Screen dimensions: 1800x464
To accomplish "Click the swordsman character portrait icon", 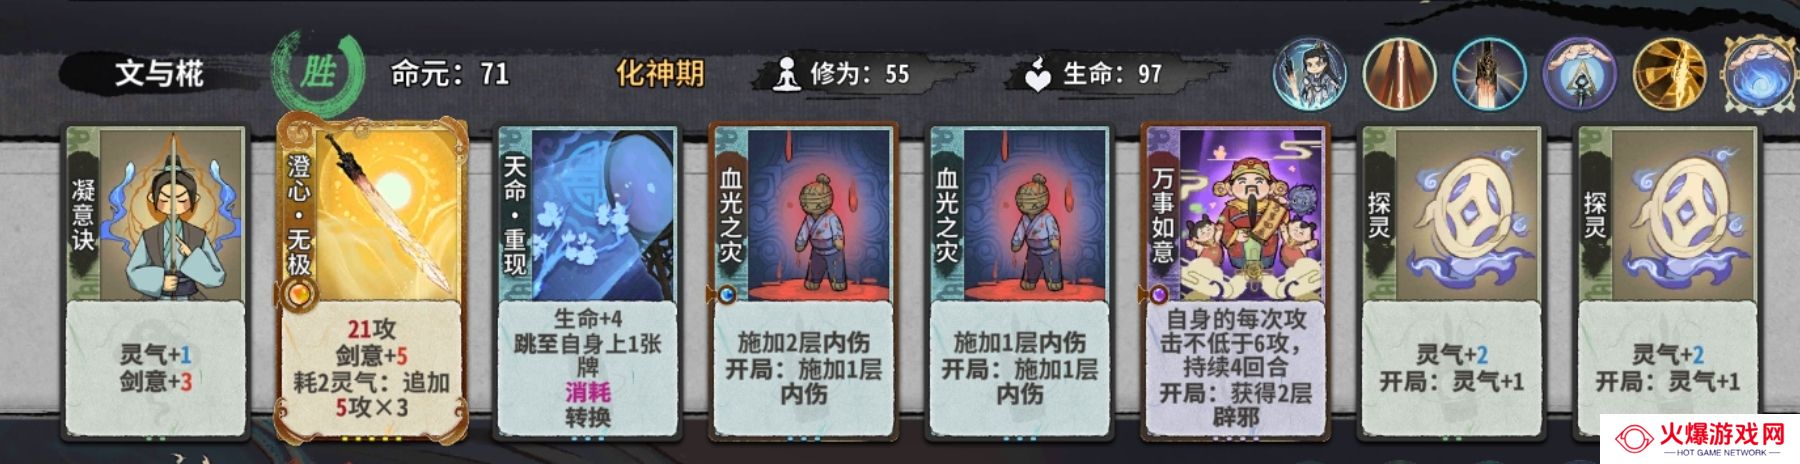I will pyautogui.click(x=1309, y=74).
